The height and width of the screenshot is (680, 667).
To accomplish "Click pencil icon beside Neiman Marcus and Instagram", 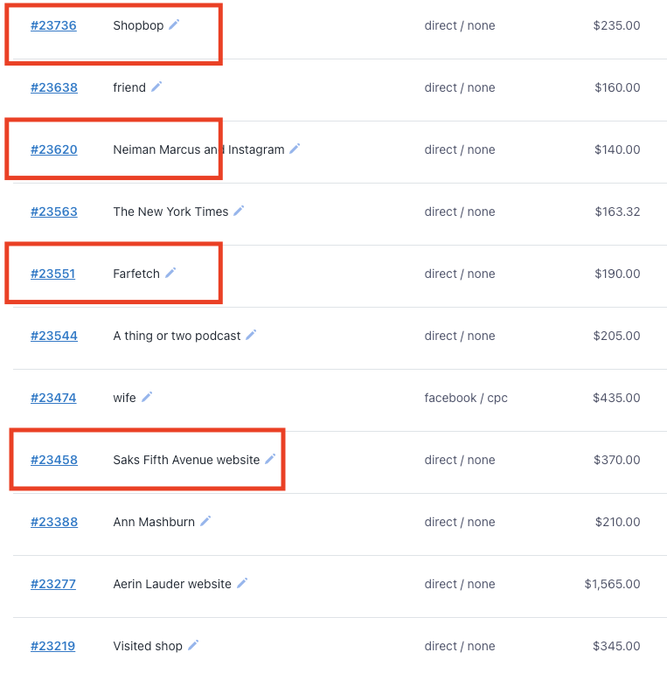I will (295, 149).
